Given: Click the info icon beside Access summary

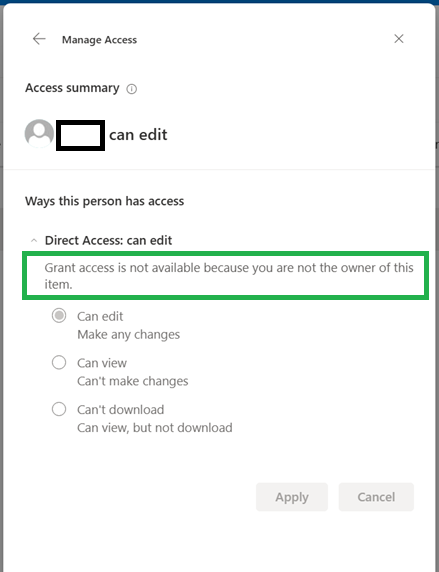Looking at the screenshot, I should [x=132, y=89].
